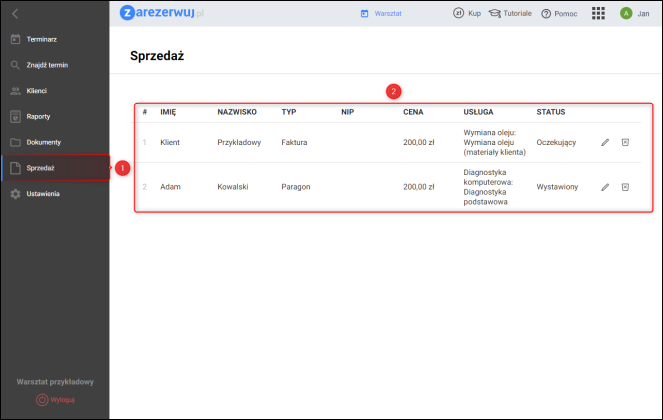Open the apps grid menu

click(598, 14)
